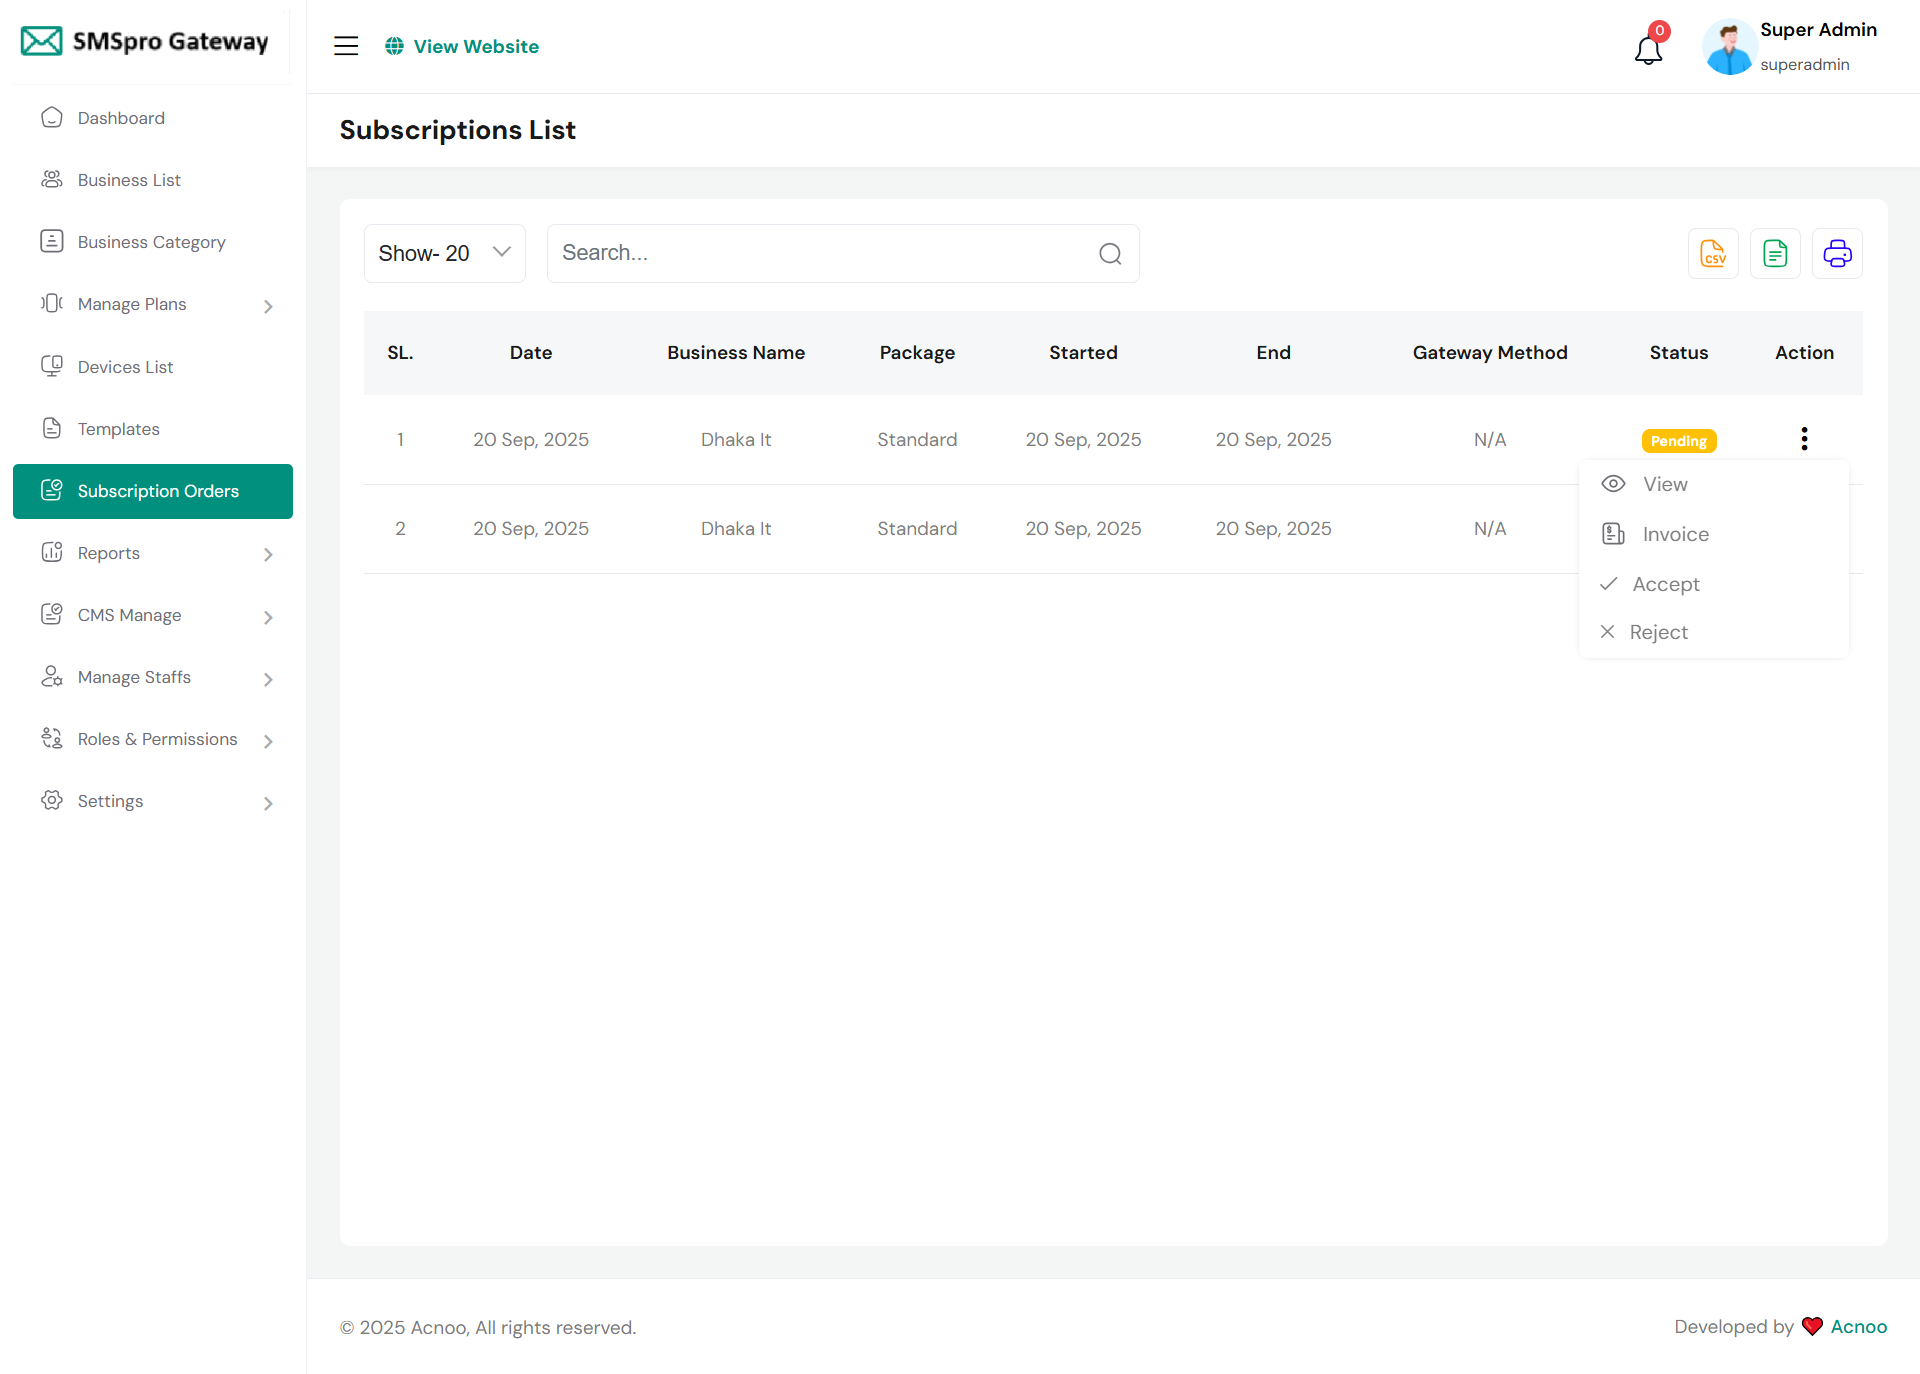Image resolution: width=1920 pixels, height=1374 pixels.
Task: Click the SMSpro Gateway logo
Action: pyautogui.click(x=146, y=41)
